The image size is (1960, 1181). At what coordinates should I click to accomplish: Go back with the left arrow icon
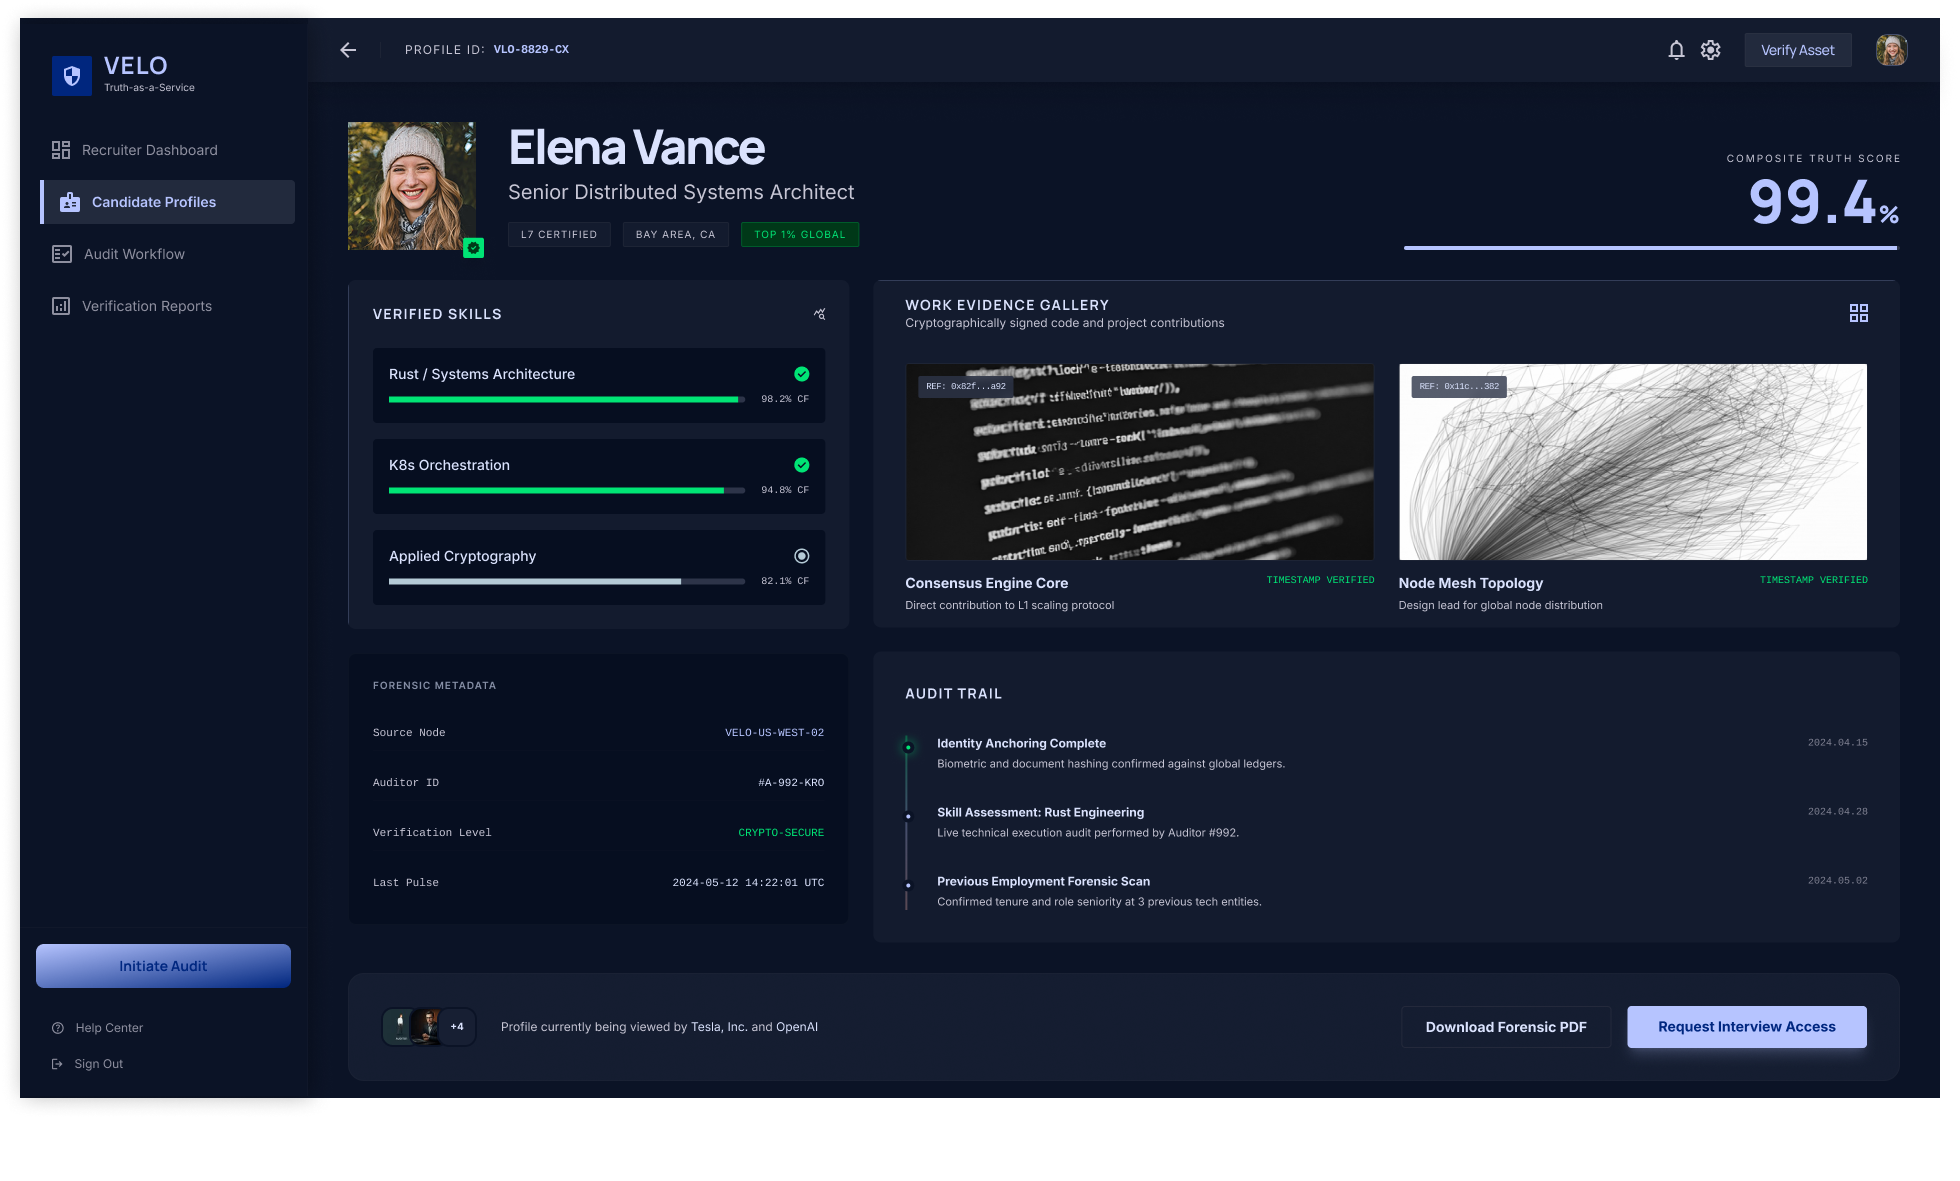coord(348,50)
